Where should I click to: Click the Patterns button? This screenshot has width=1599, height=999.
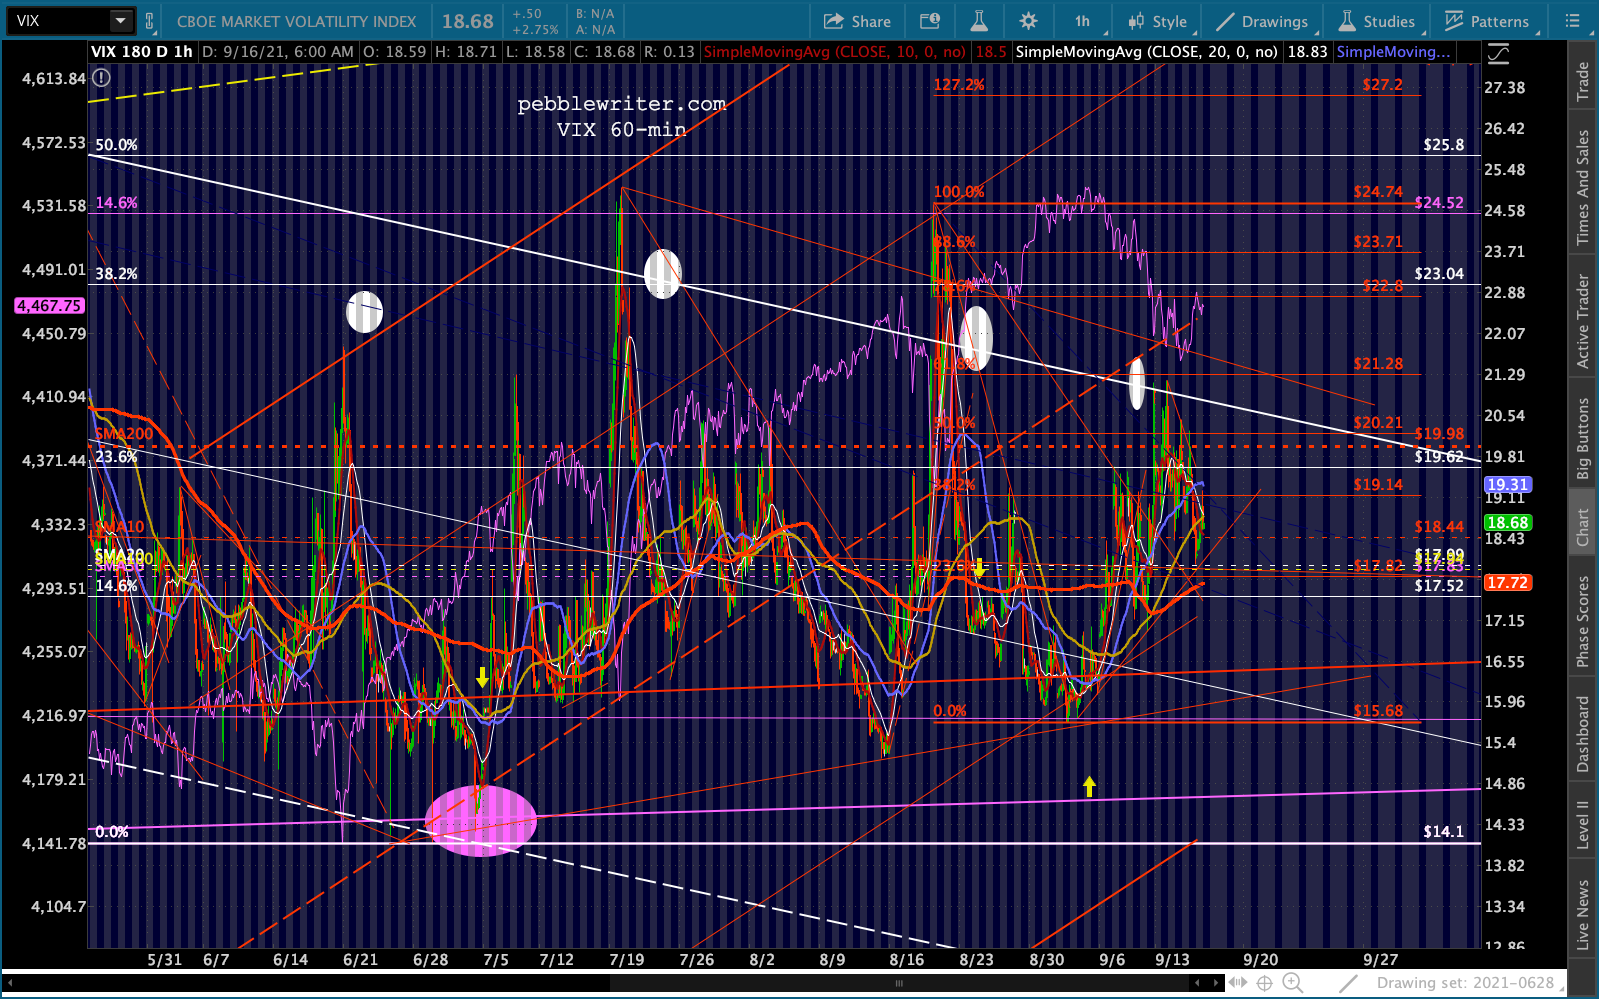1486,21
